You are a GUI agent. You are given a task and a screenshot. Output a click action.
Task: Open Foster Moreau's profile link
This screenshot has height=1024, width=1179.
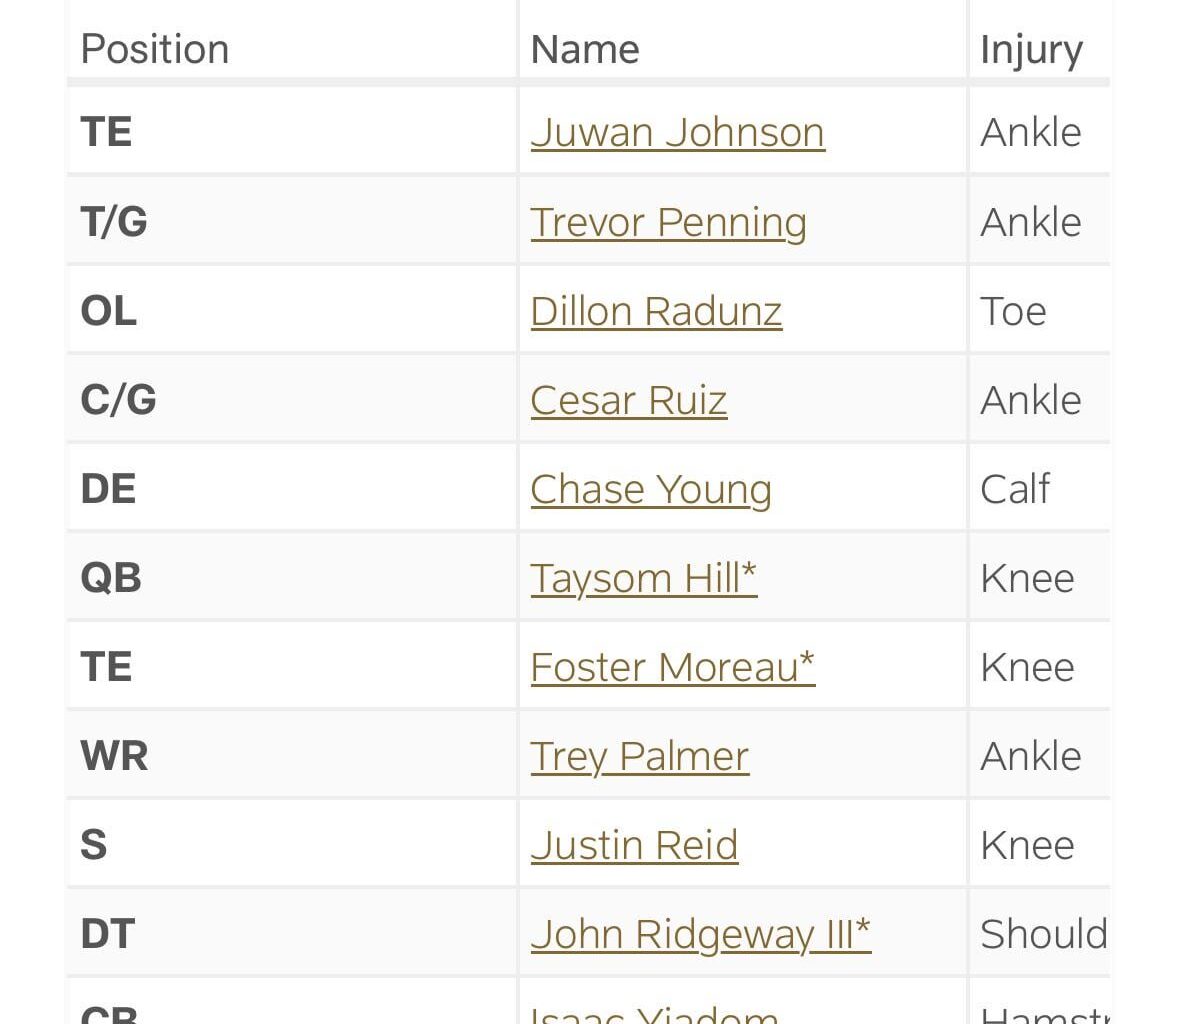tap(672, 666)
